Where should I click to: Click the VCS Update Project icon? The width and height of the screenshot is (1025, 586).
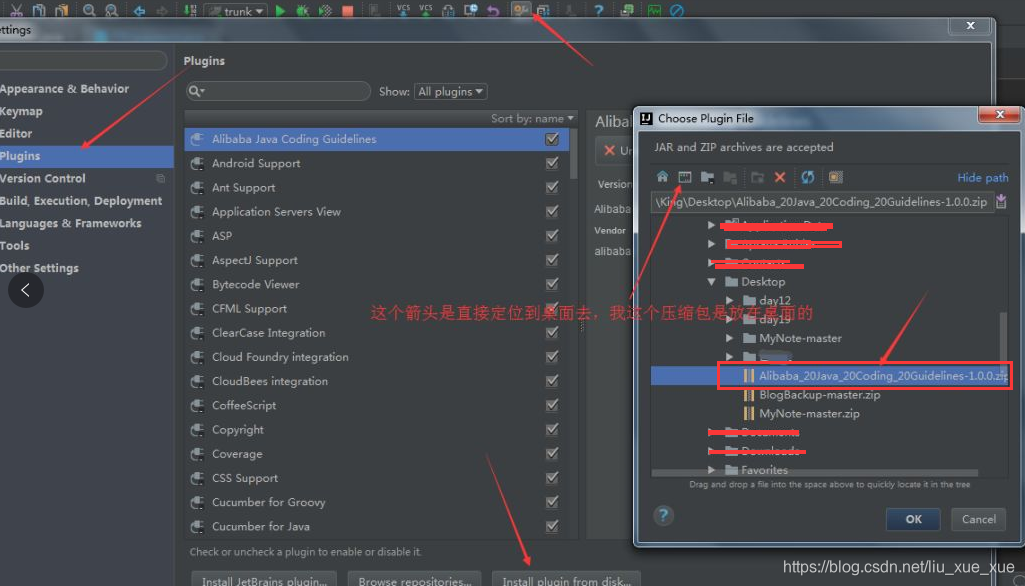pyautogui.click(x=403, y=10)
